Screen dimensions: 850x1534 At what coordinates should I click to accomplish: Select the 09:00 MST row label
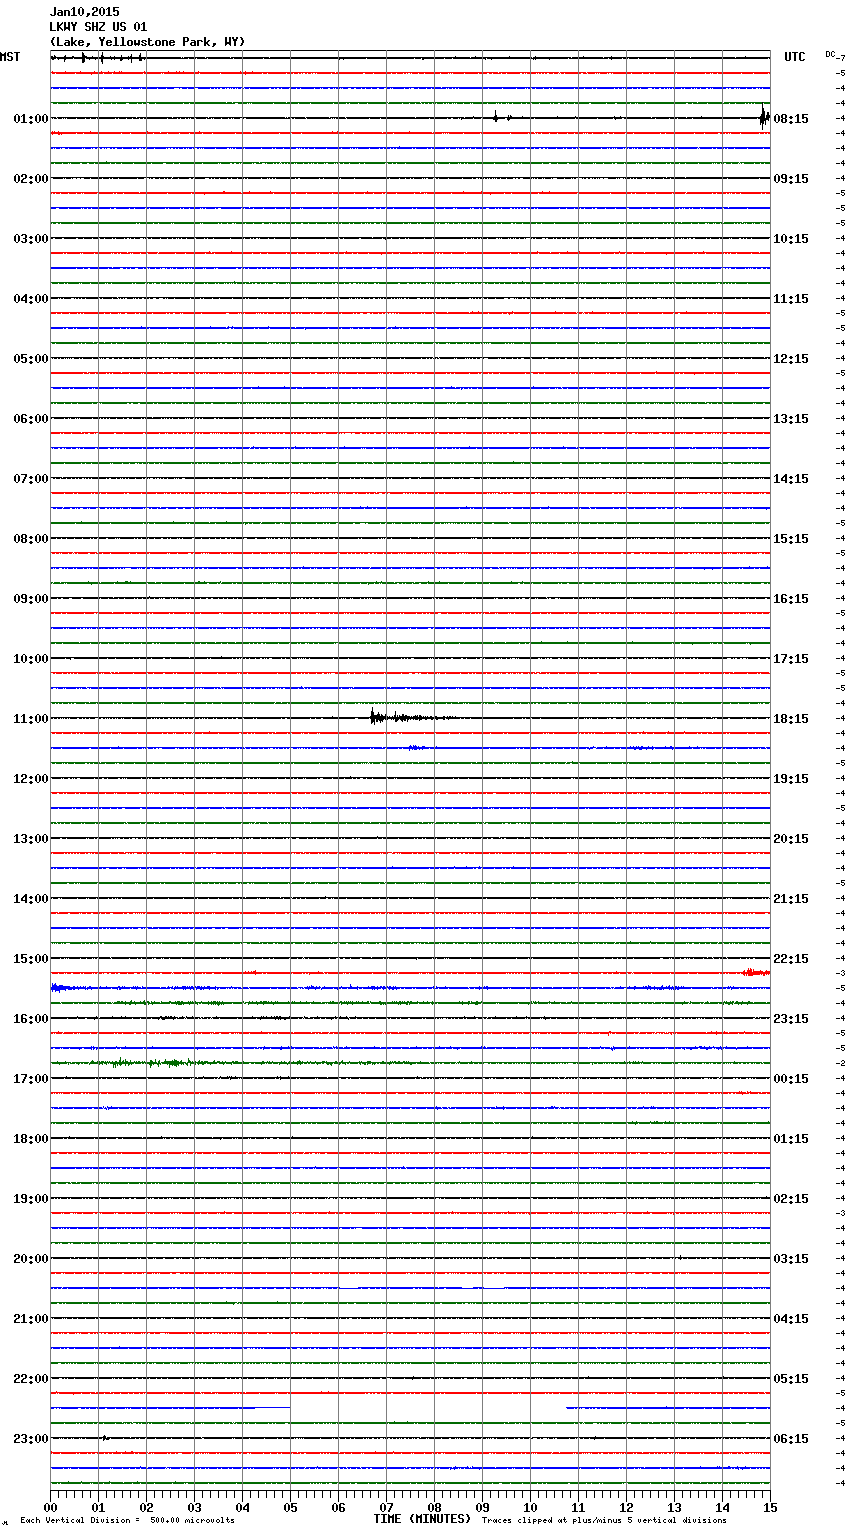coord(31,599)
